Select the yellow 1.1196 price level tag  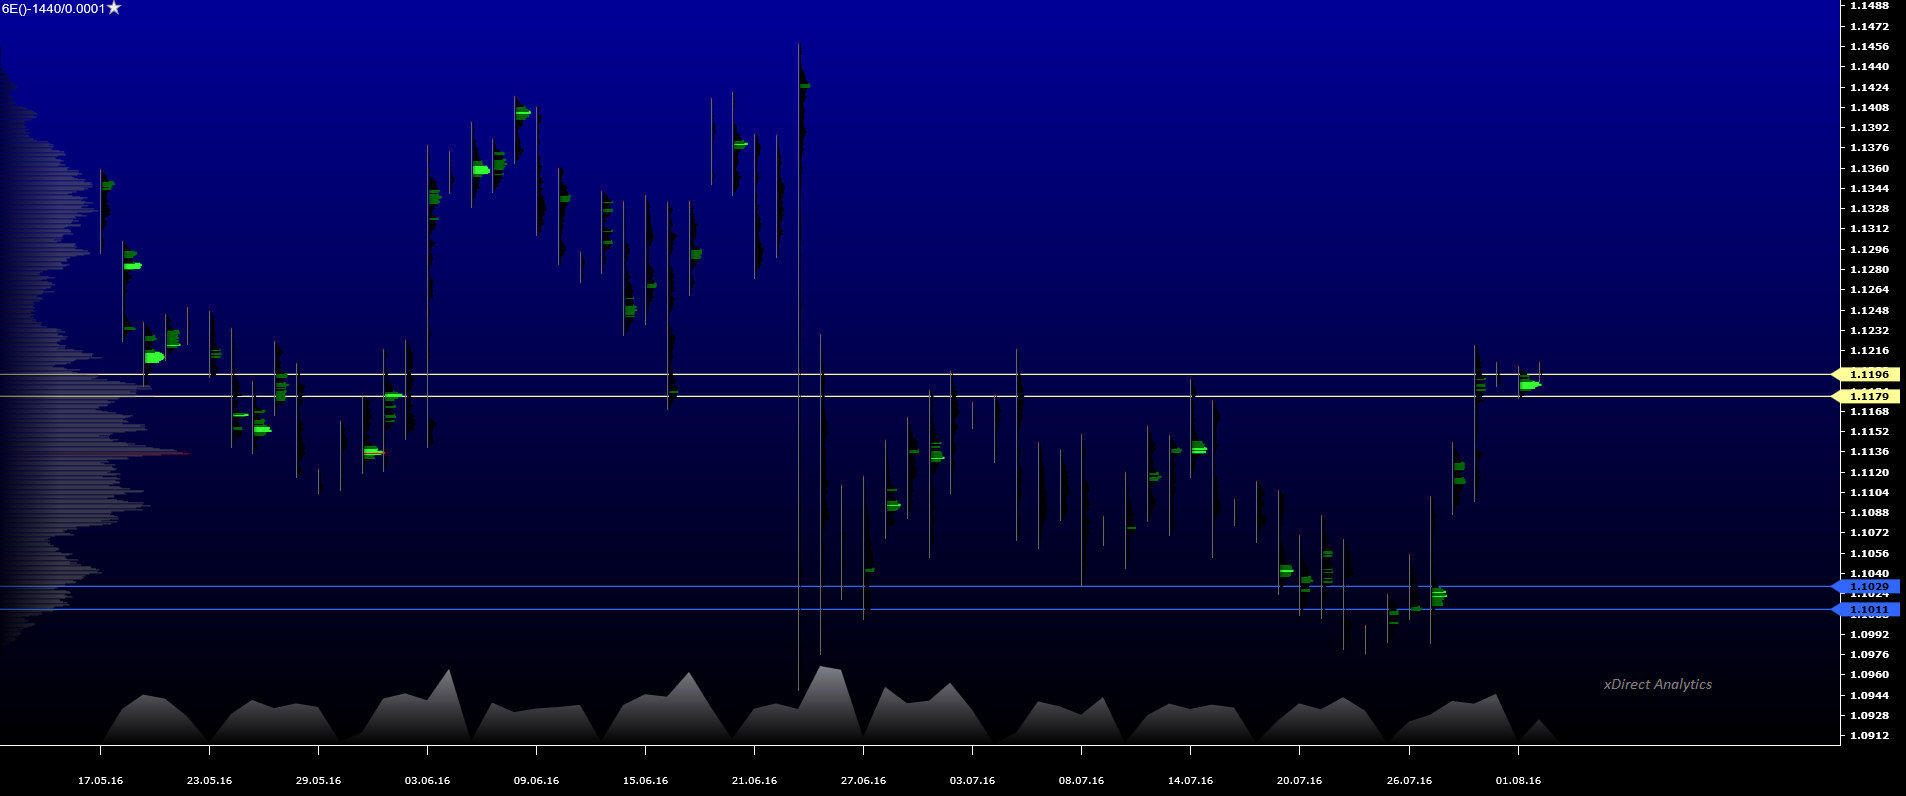pyautogui.click(x=1868, y=375)
